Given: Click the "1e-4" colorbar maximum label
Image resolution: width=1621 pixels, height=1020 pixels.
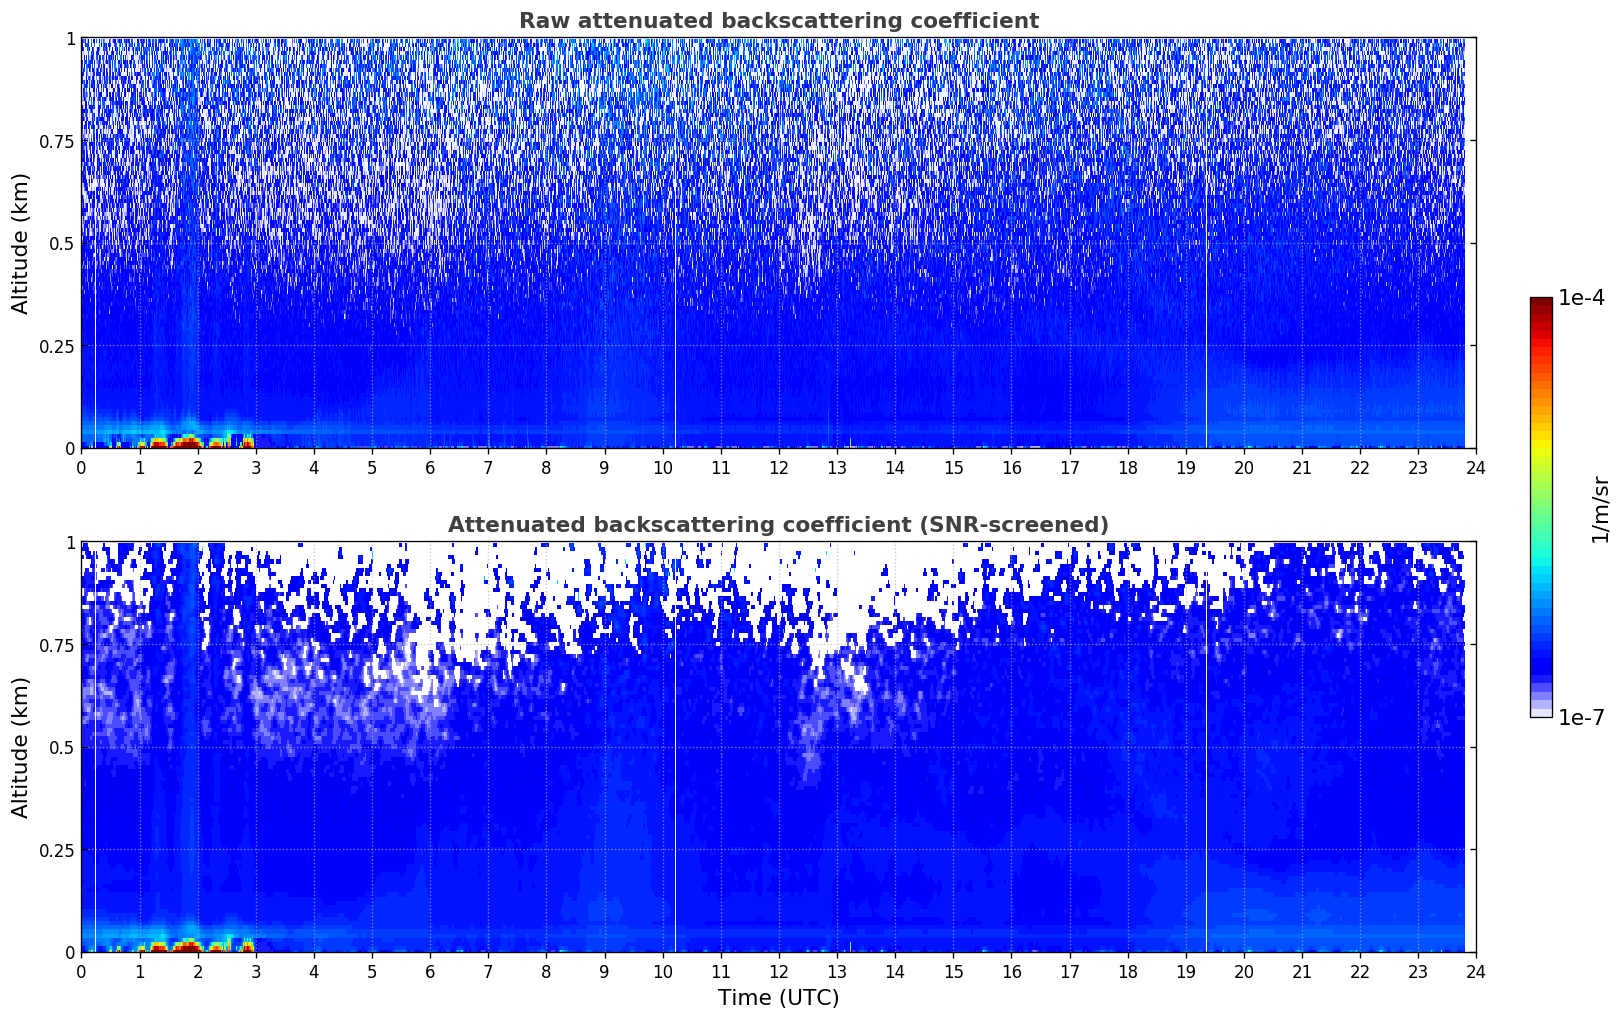Looking at the screenshot, I should [1582, 298].
